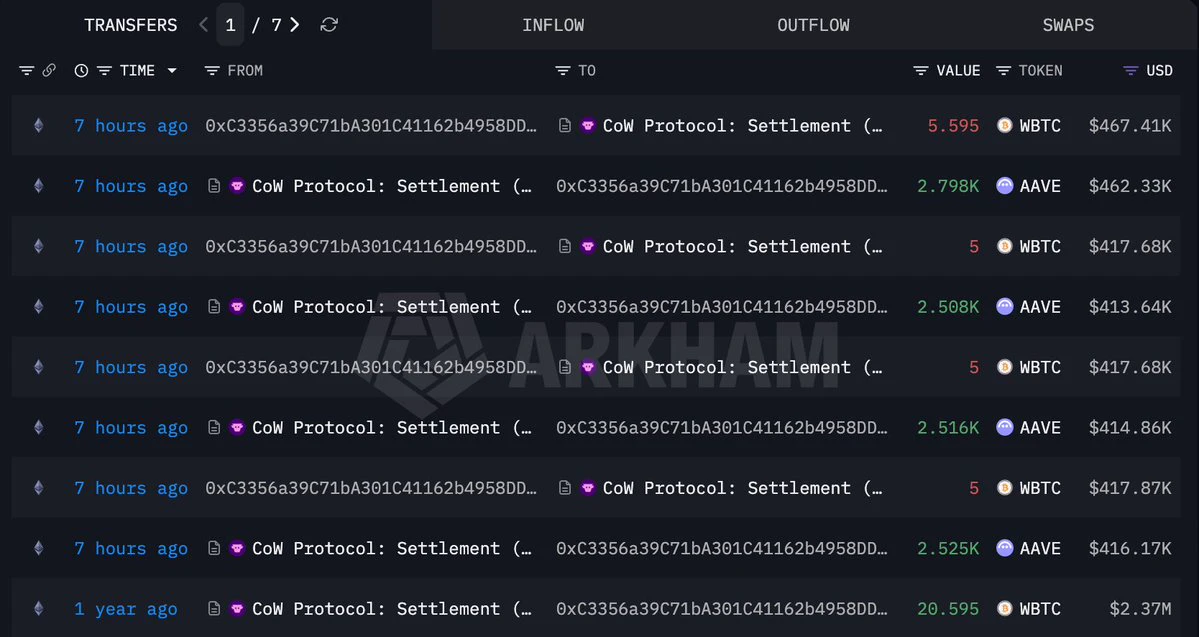Open the USD column filter

1130,70
